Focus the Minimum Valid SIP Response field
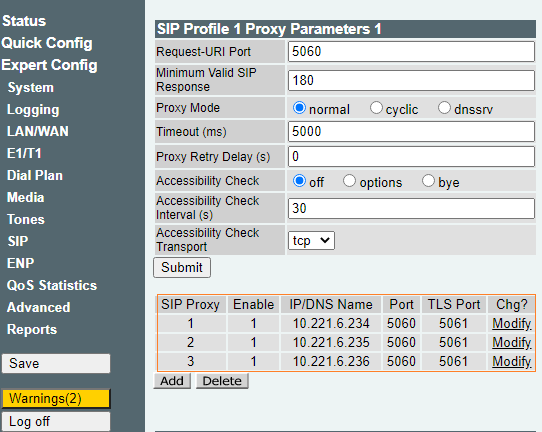 click(411, 80)
